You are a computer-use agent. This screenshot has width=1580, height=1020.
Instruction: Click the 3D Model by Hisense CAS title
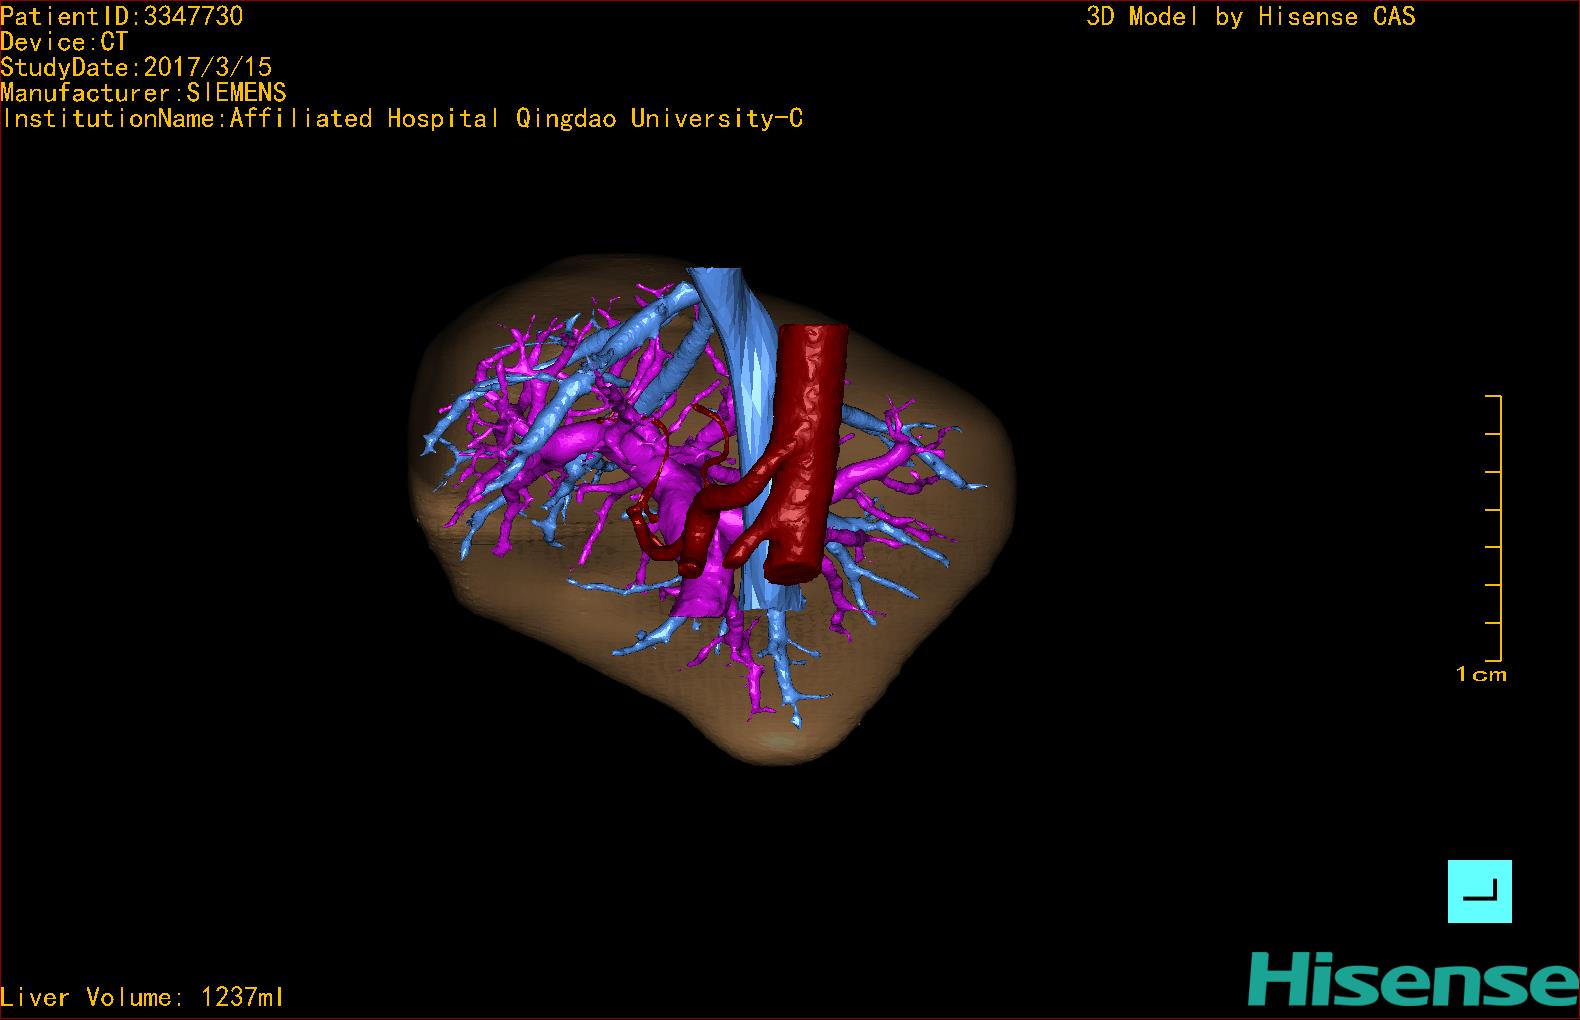(1251, 17)
